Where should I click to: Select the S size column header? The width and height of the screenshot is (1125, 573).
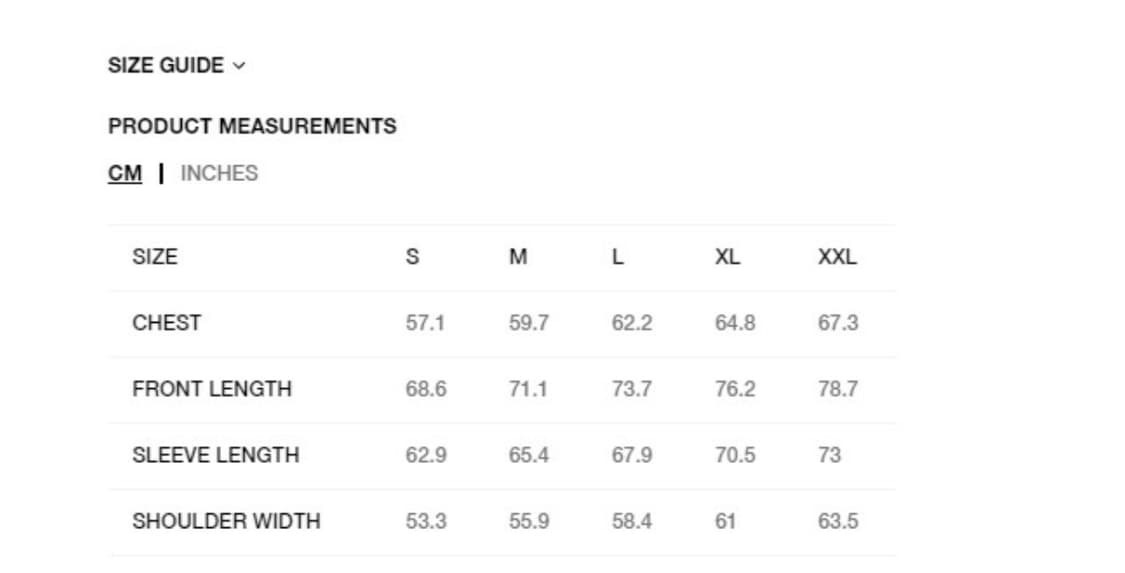pyautogui.click(x=412, y=257)
